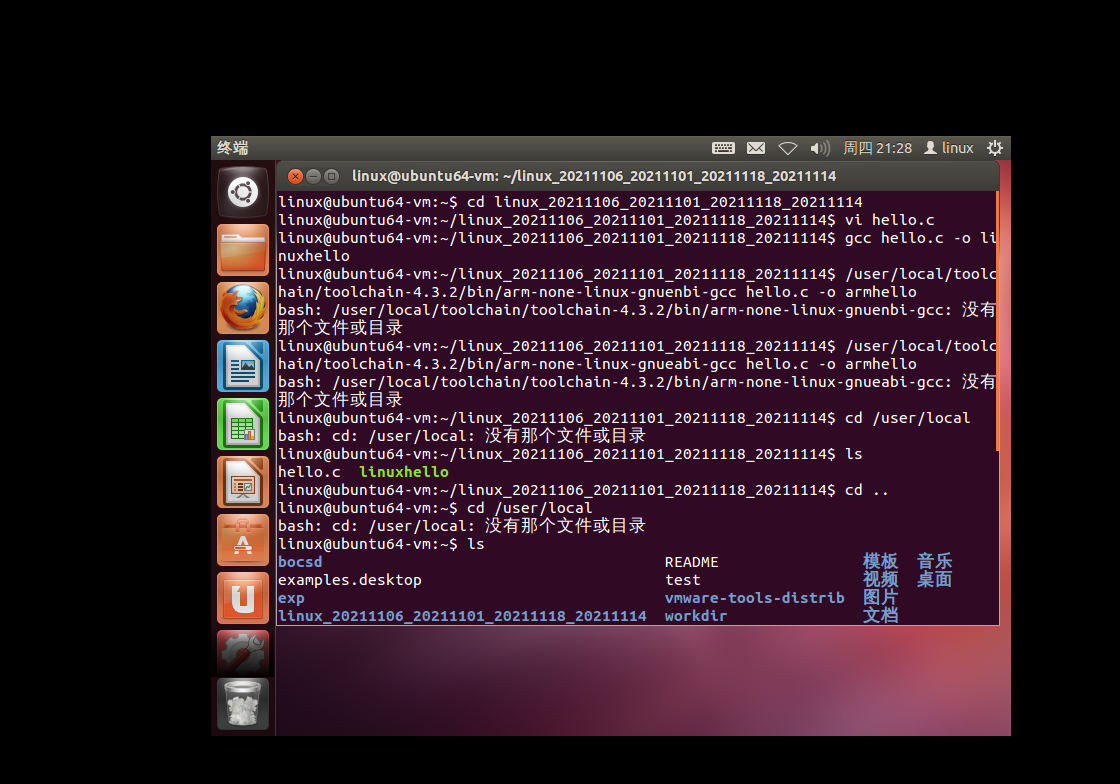Close the terminal window with red button

click(x=295, y=176)
